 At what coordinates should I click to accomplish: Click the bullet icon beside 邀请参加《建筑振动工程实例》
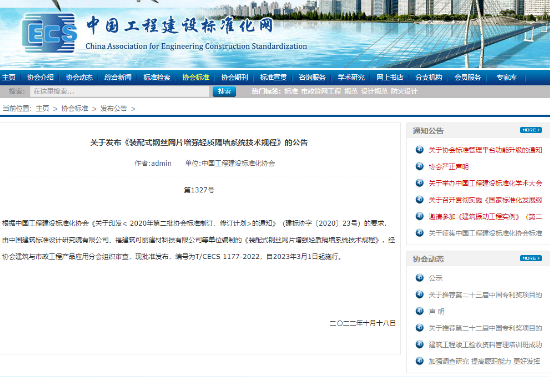(x=420, y=216)
